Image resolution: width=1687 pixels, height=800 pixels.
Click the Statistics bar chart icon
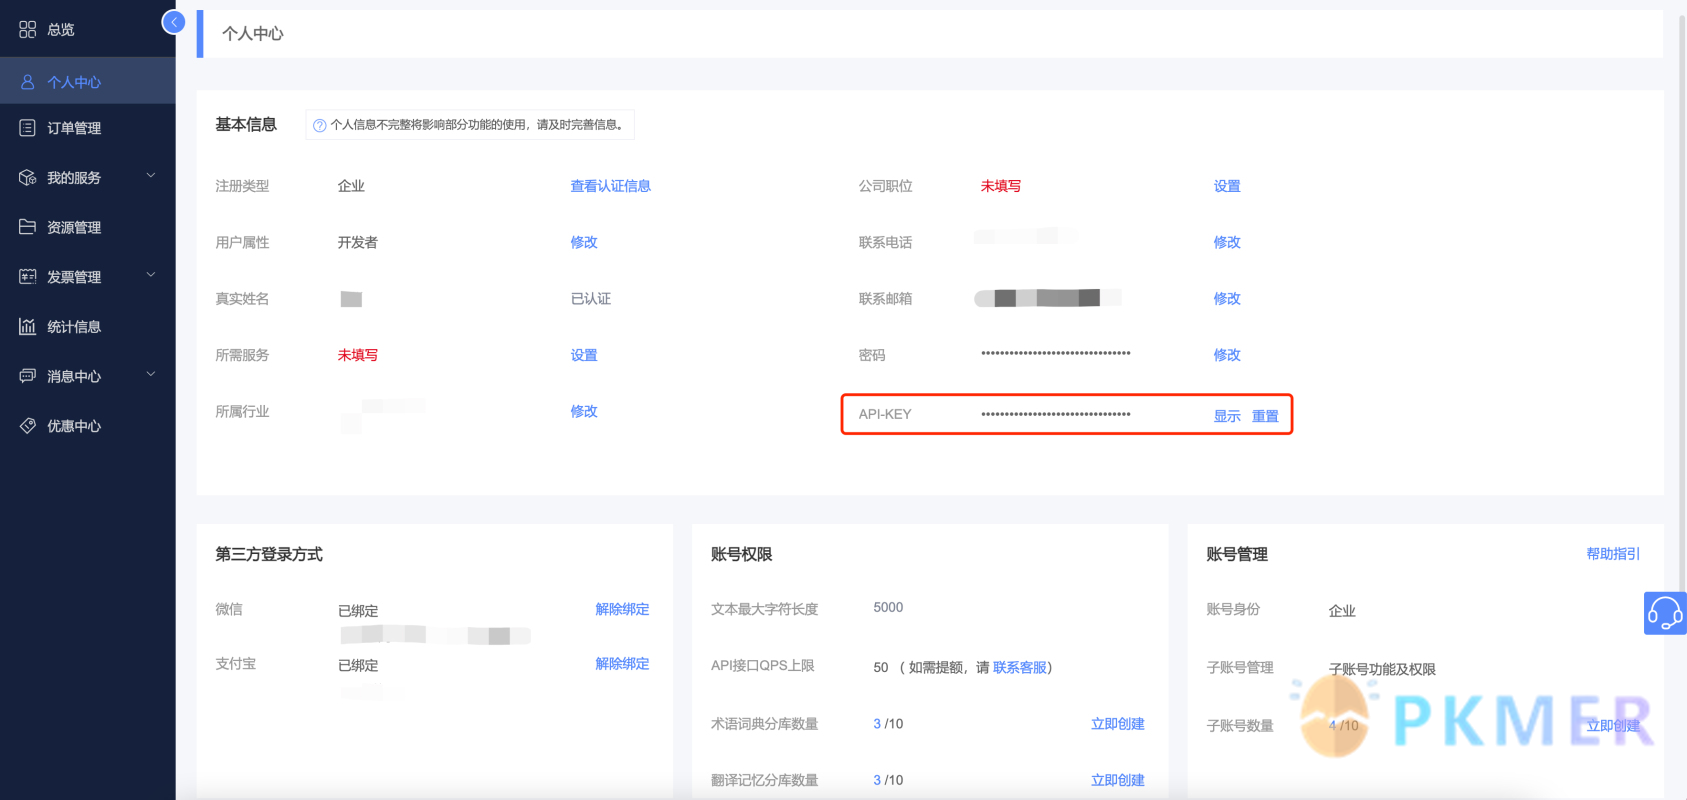[x=27, y=327]
